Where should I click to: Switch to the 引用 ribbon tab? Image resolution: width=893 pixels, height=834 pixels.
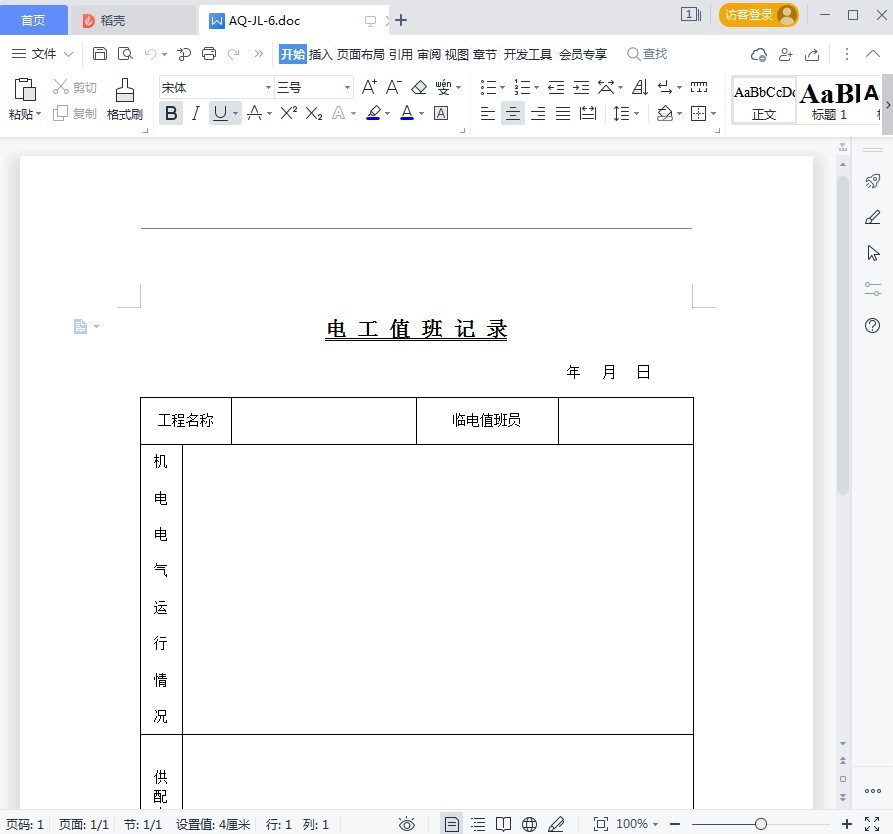pos(401,54)
